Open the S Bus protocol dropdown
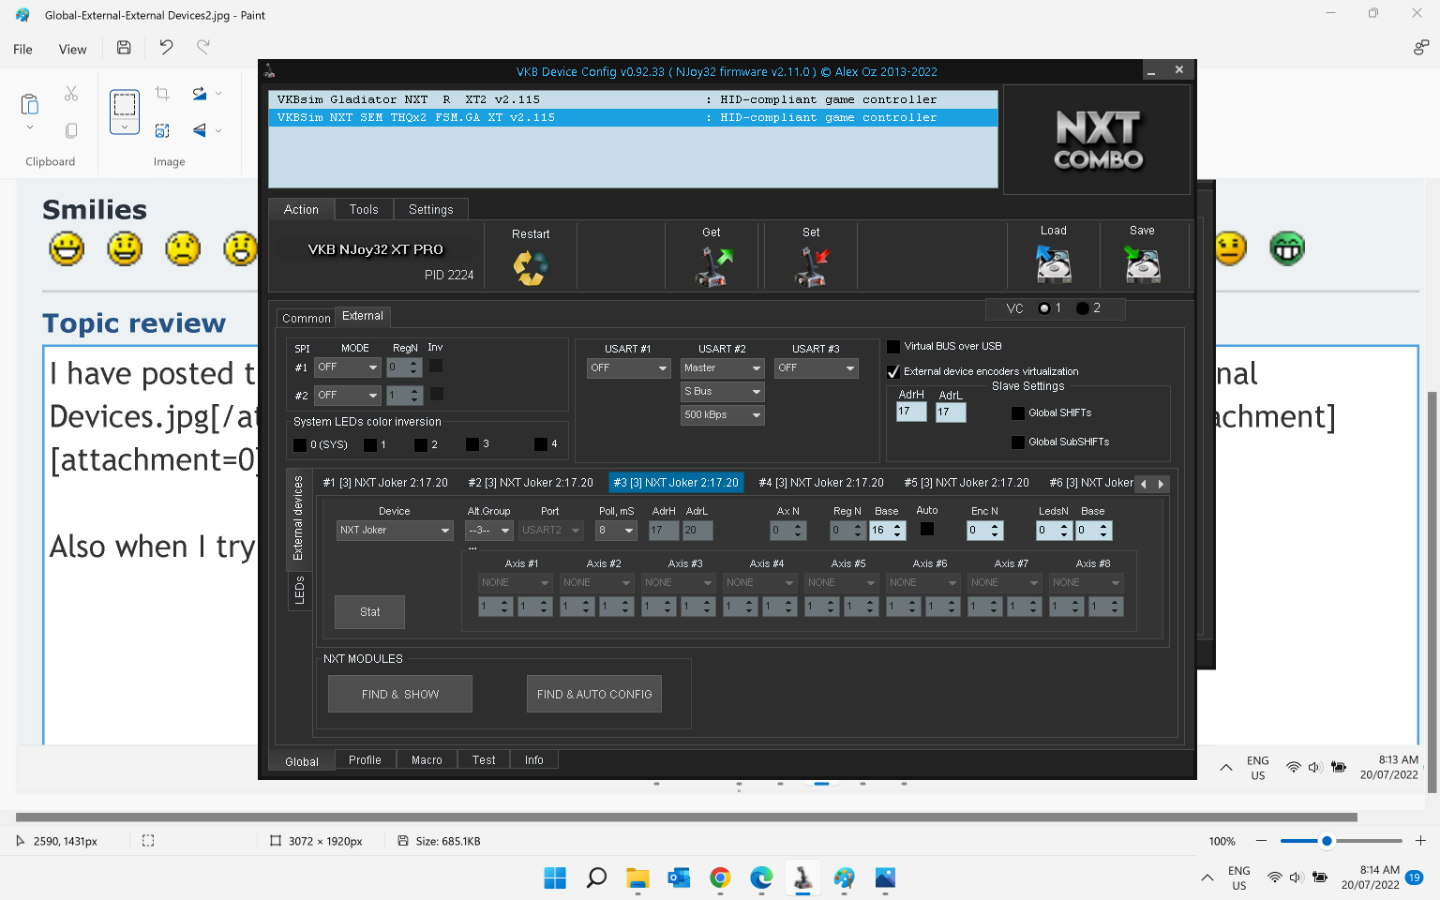Viewport: 1440px width, 900px height. pos(722,392)
